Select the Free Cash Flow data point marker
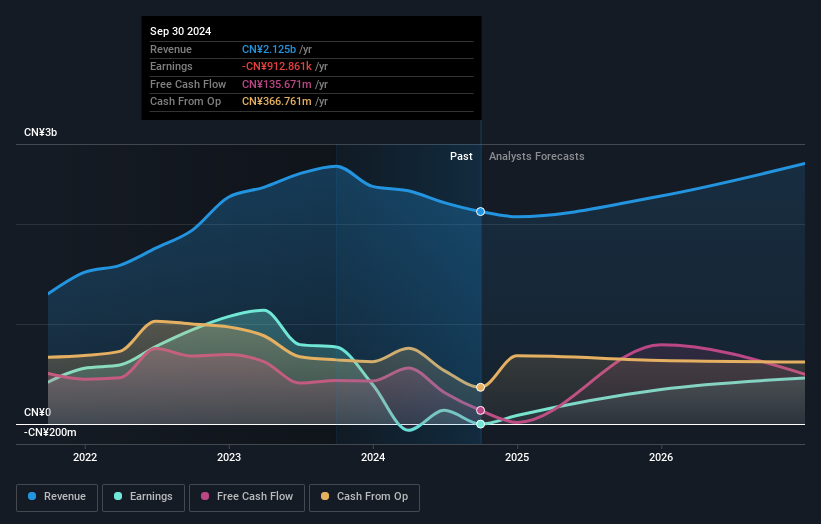 (x=481, y=410)
